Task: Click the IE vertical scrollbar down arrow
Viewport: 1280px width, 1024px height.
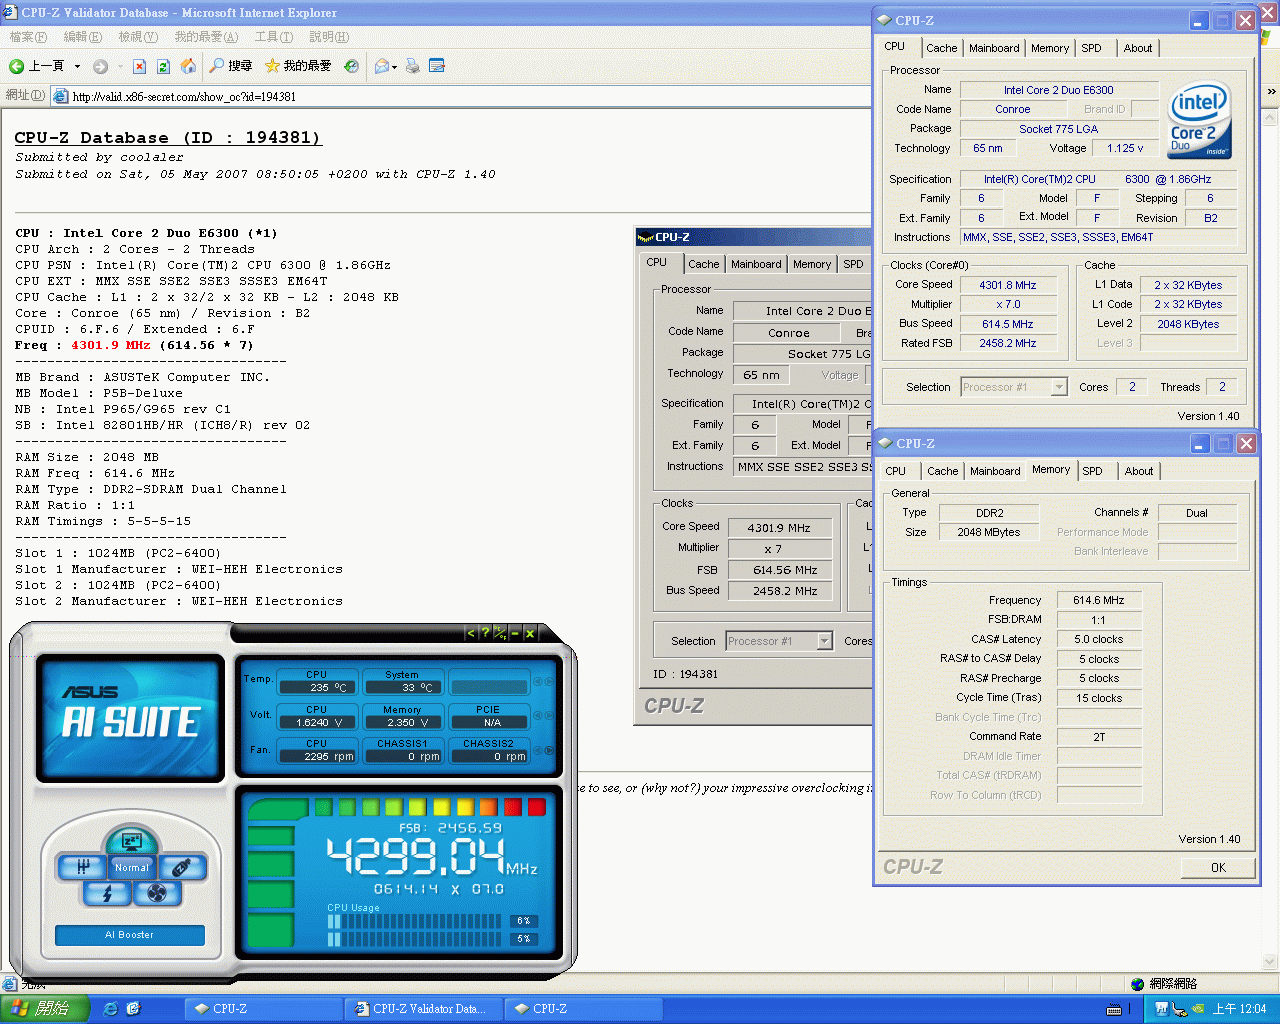Action: pos(1271,962)
